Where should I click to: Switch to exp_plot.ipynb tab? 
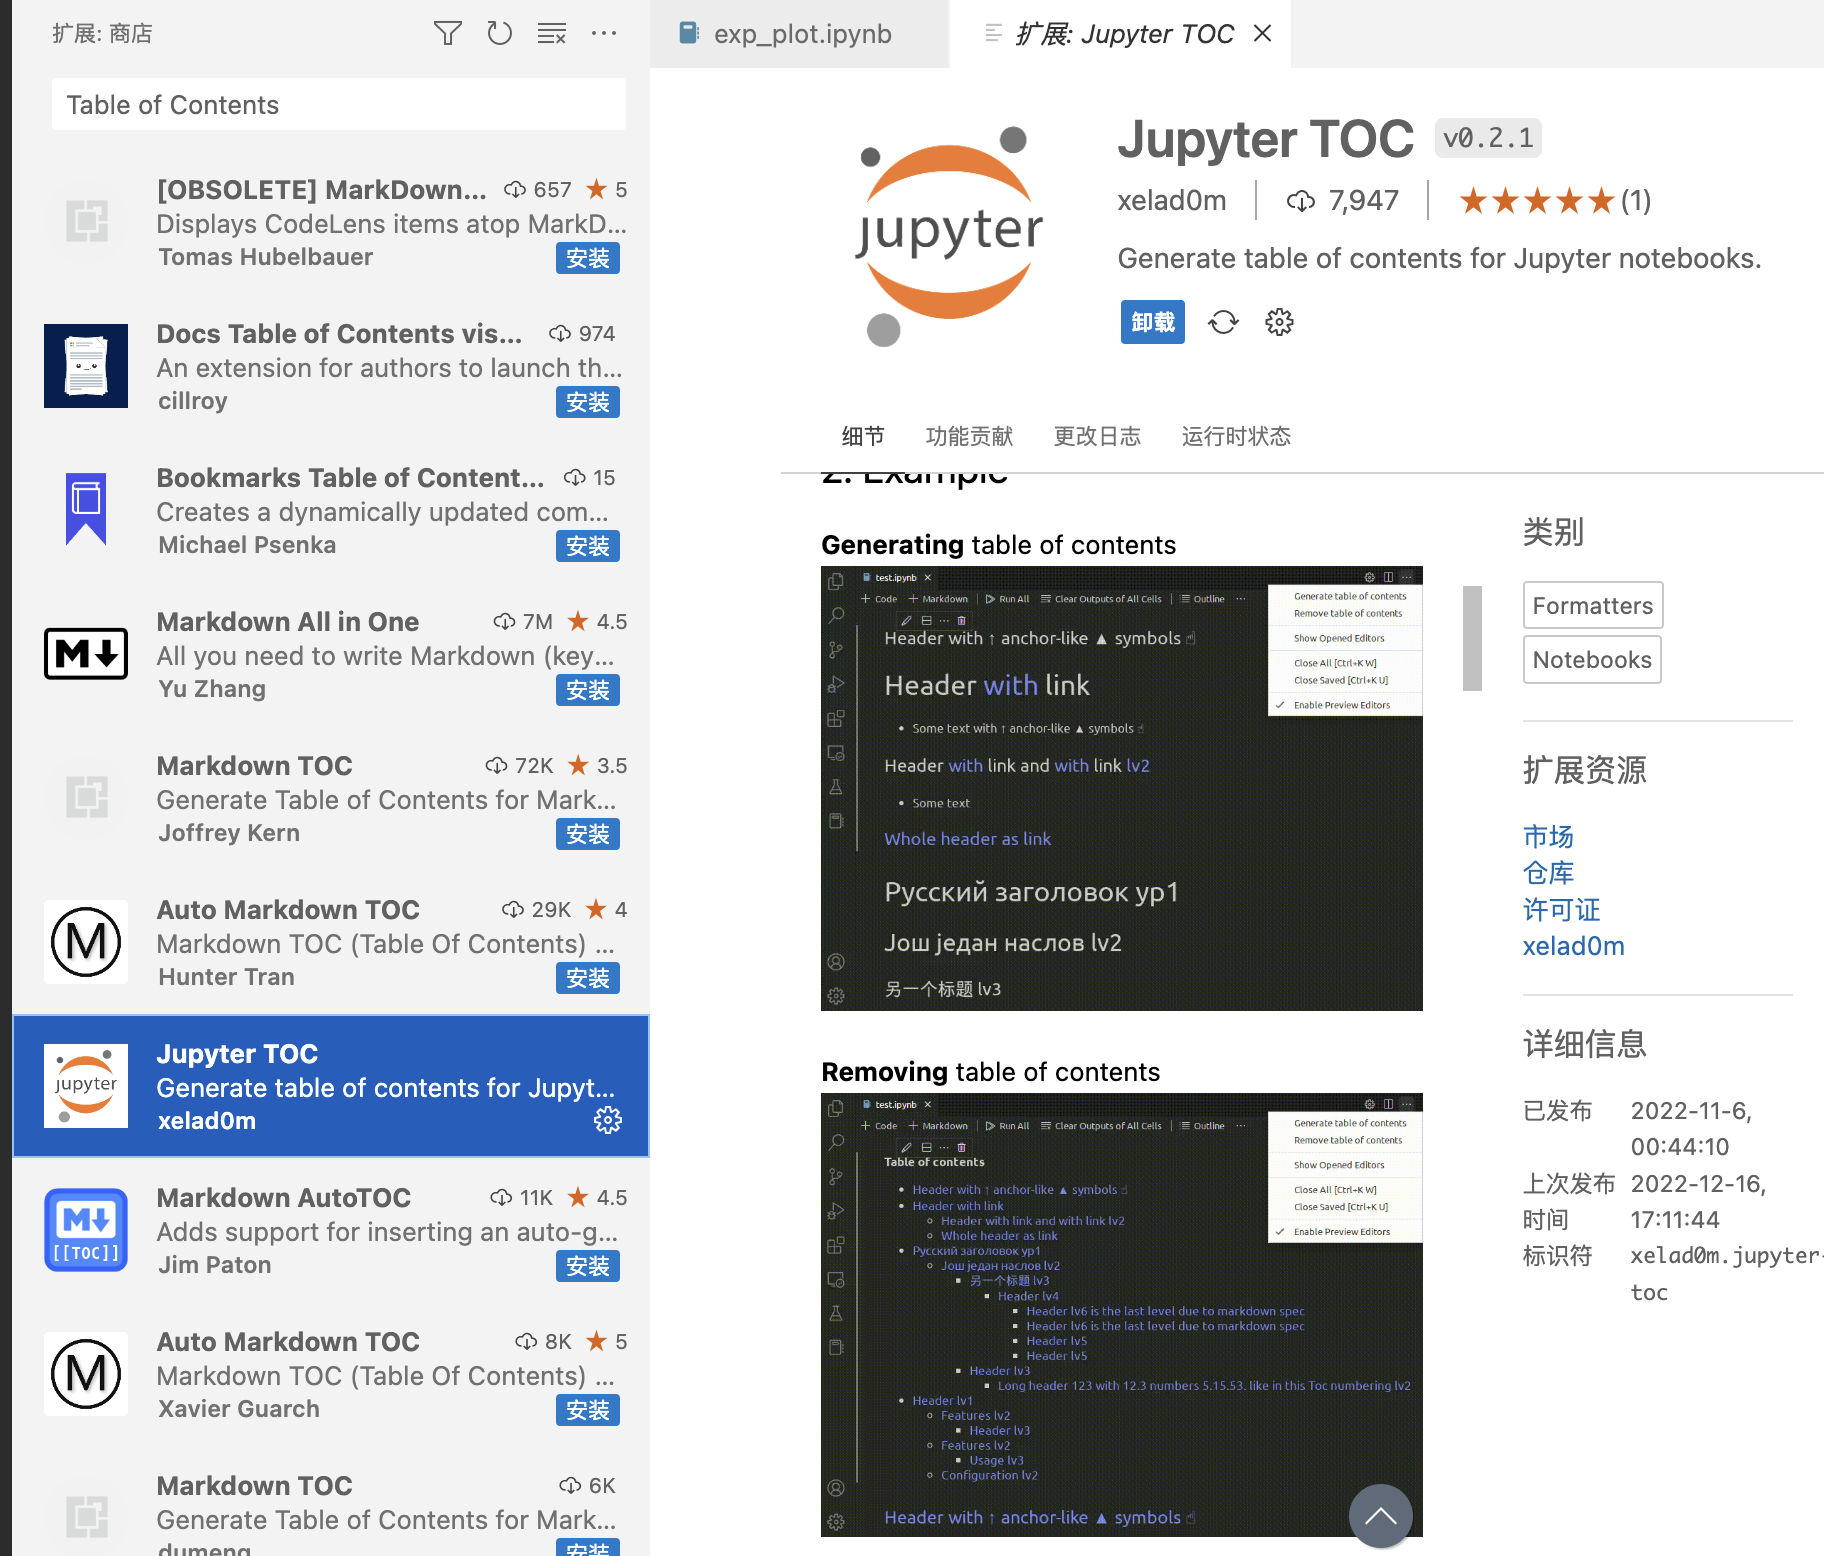point(800,34)
